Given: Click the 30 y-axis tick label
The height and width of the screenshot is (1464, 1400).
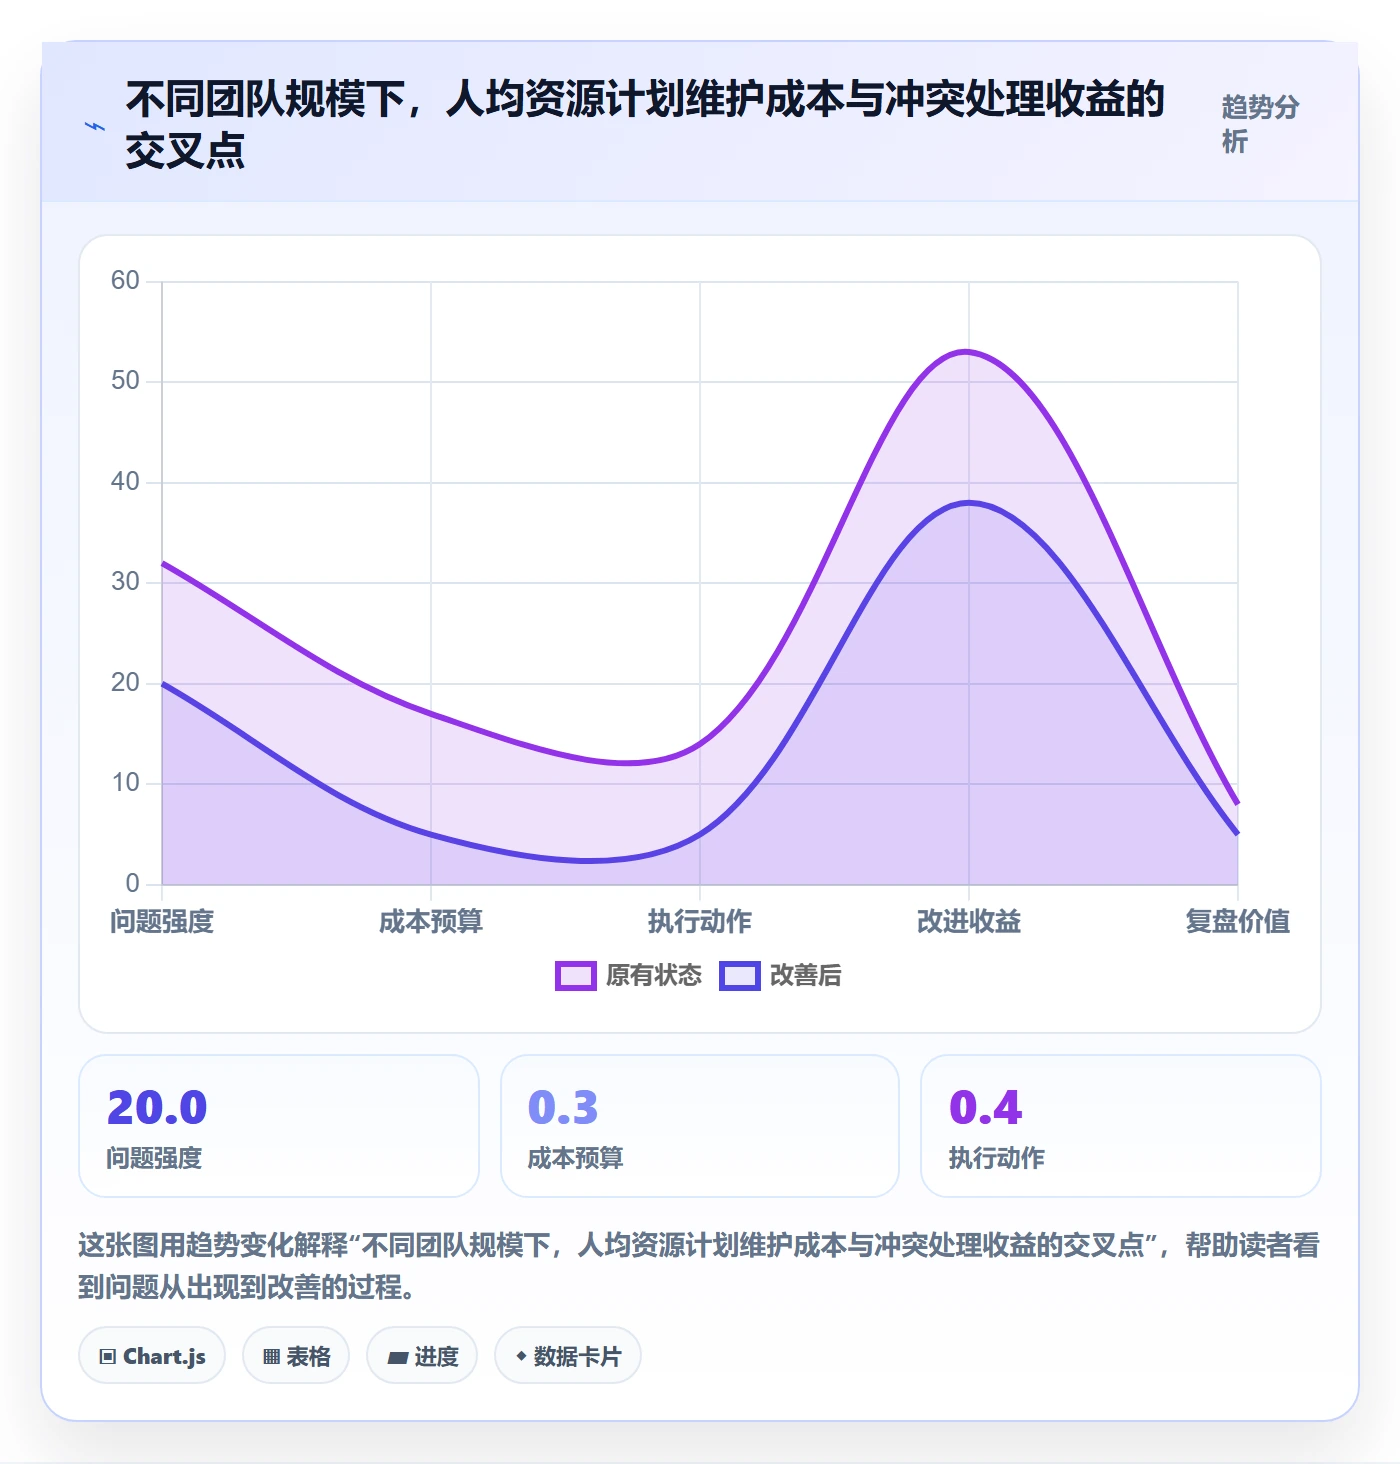Looking at the screenshot, I should [x=125, y=582].
